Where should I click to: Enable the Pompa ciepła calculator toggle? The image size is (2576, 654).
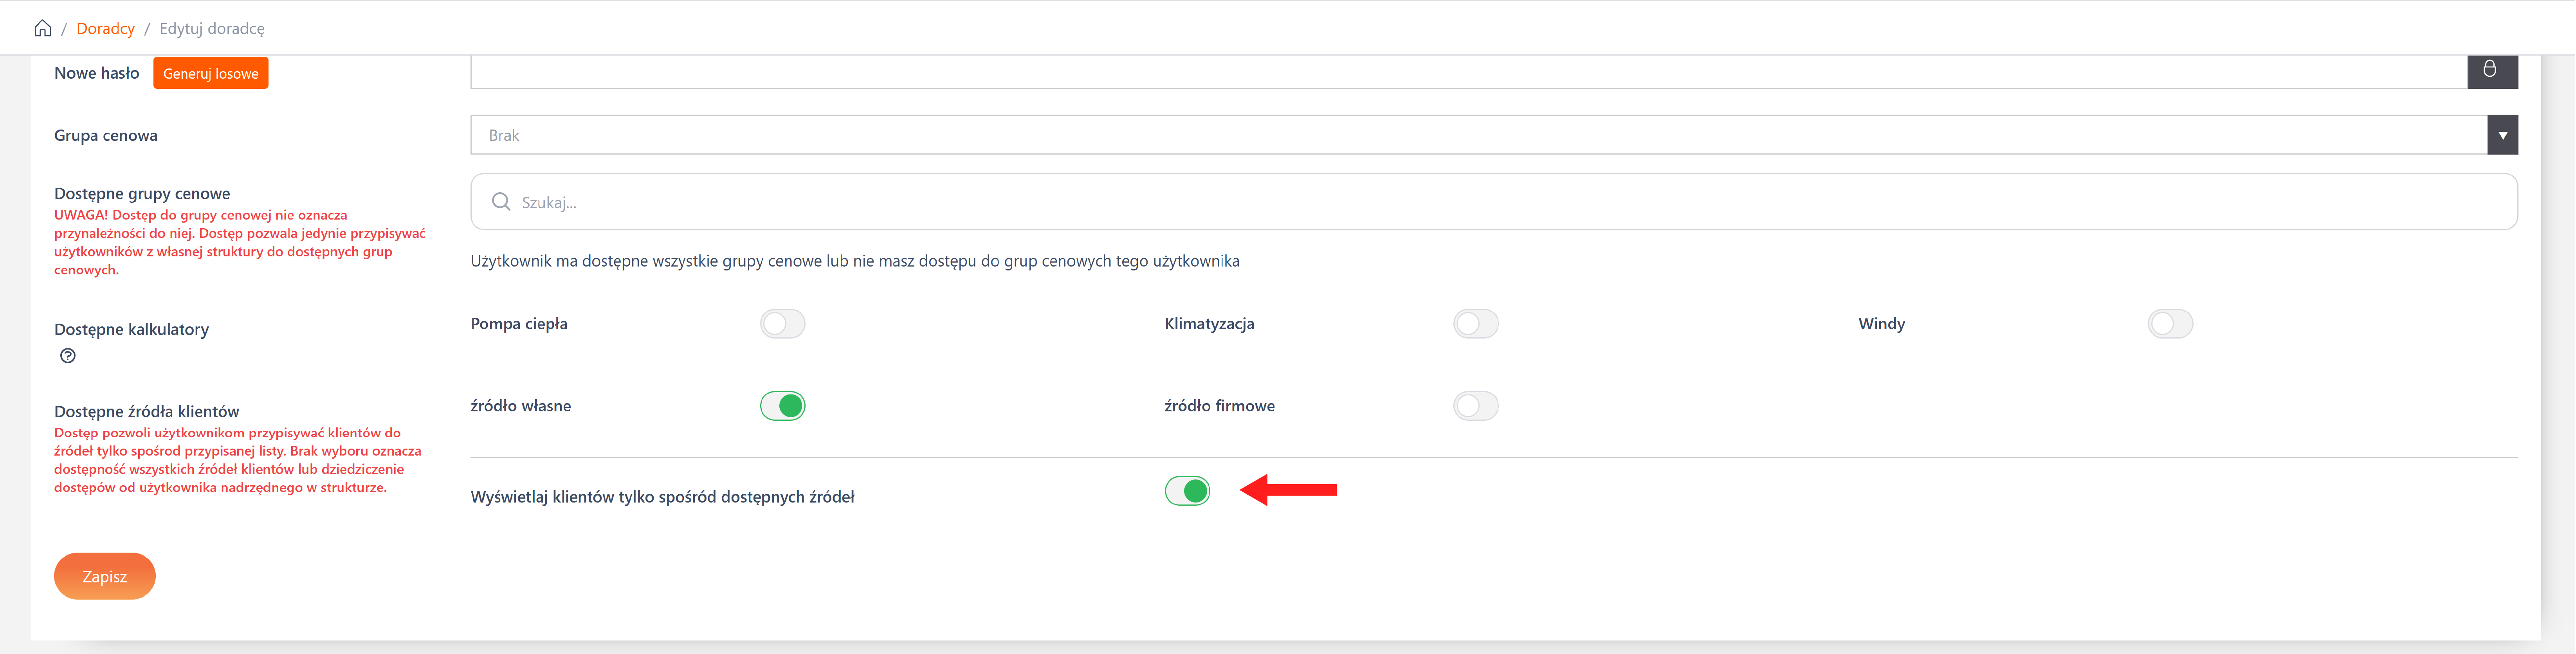pyautogui.click(x=782, y=324)
